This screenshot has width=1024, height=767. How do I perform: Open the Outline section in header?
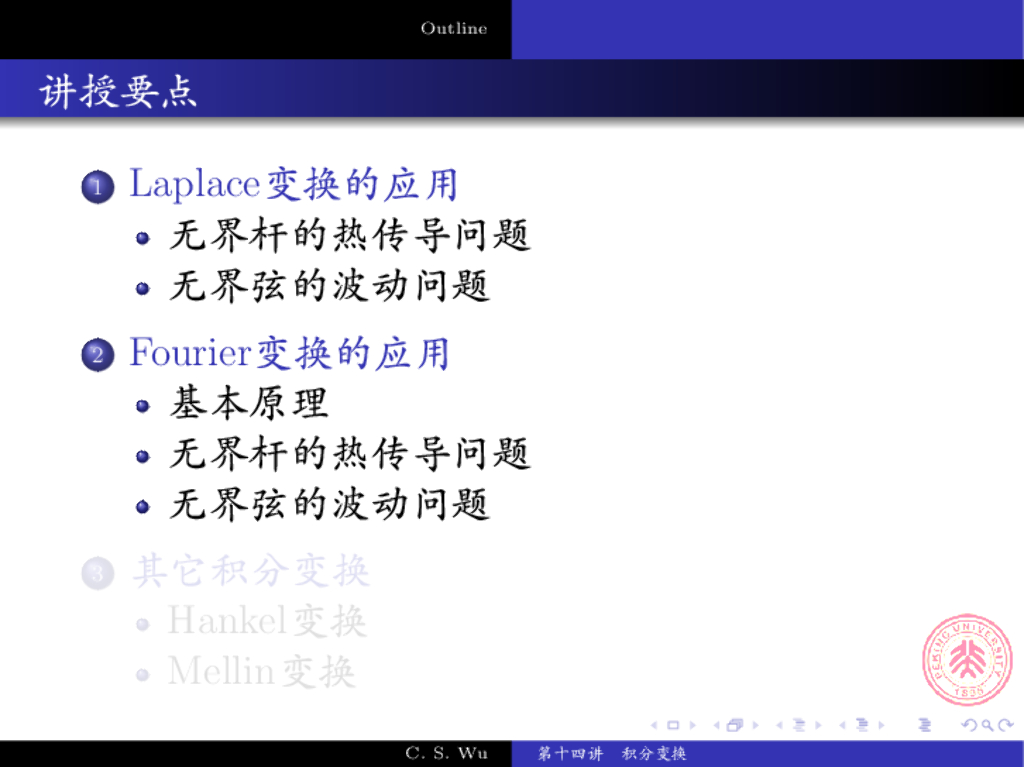click(x=454, y=28)
